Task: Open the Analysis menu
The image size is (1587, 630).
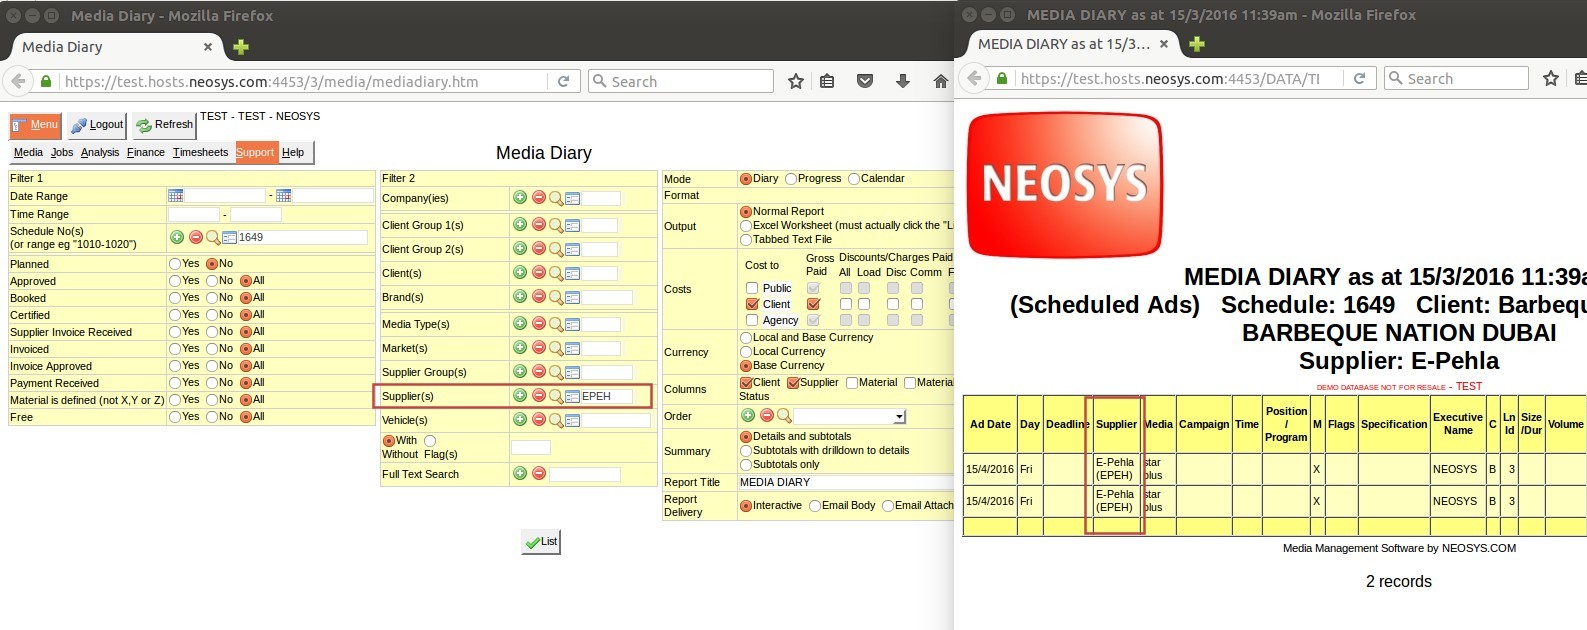Action: (100, 152)
